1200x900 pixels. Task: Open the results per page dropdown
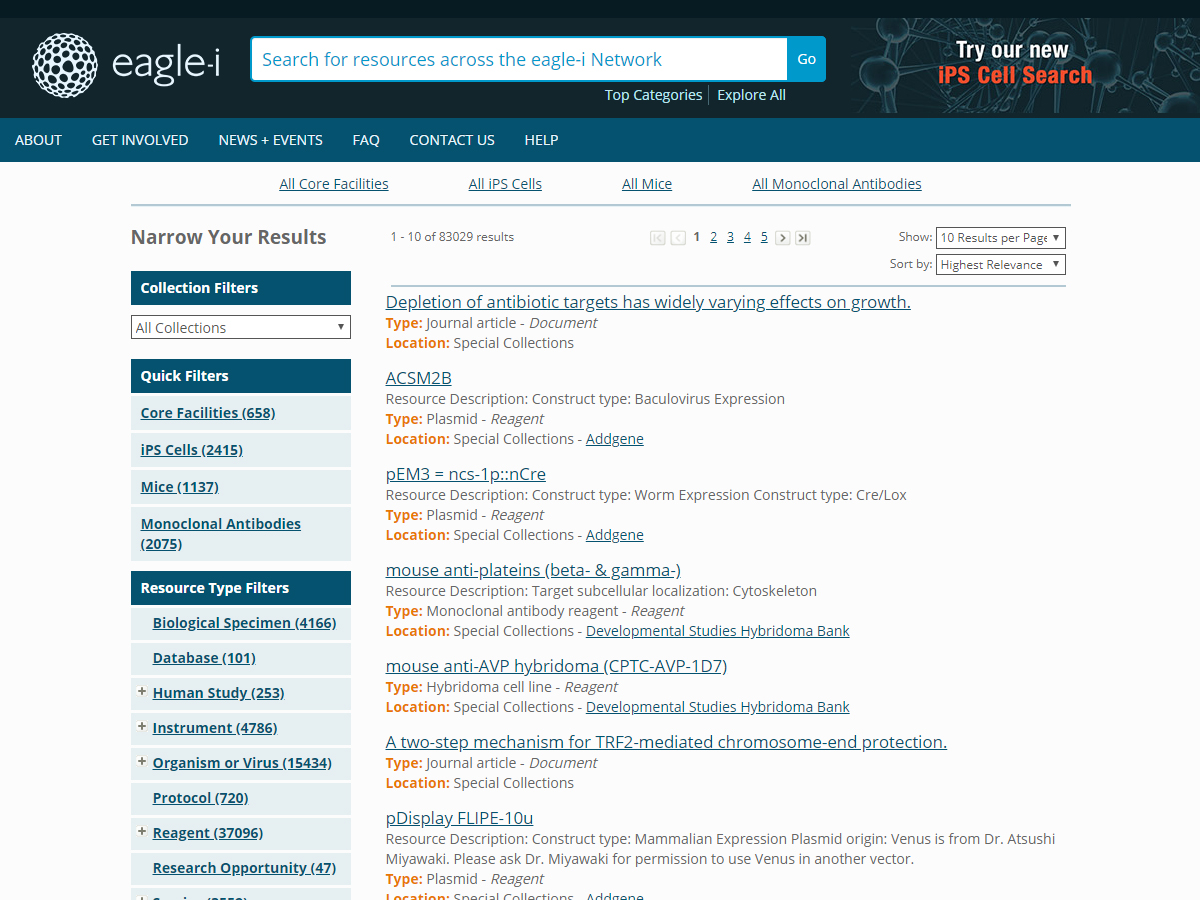coord(1000,238)
